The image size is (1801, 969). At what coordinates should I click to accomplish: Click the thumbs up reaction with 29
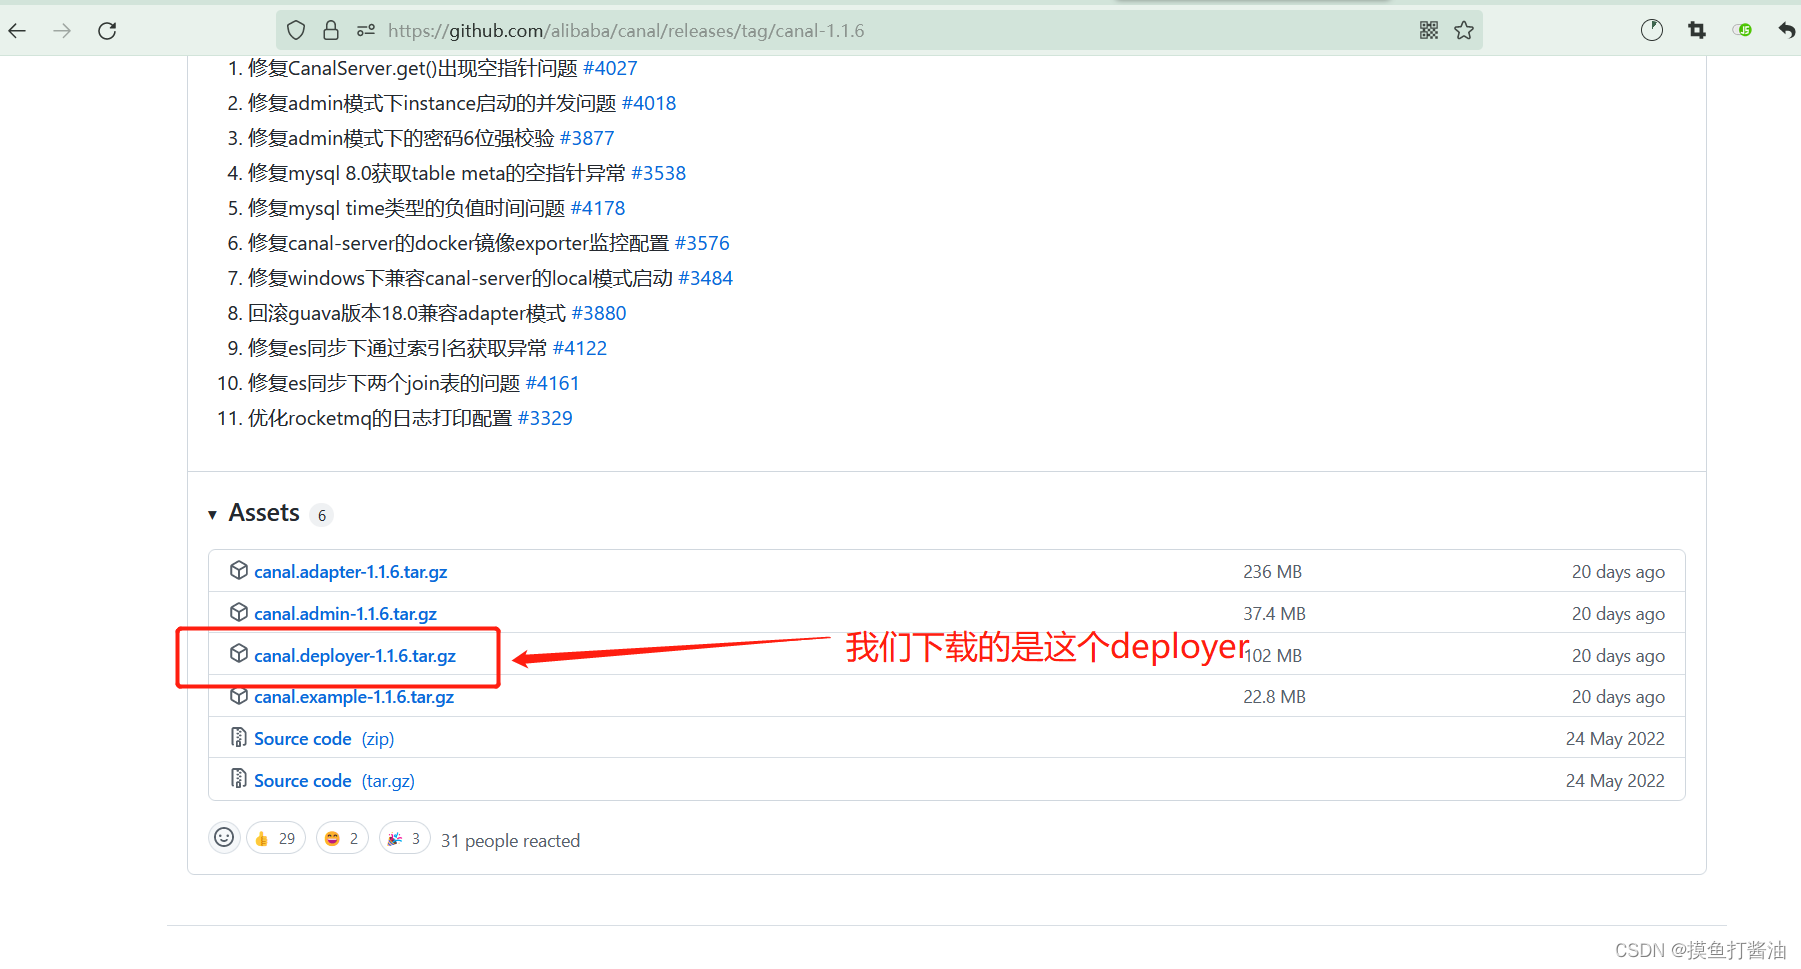pyautogui.click(x=276, y=838)
